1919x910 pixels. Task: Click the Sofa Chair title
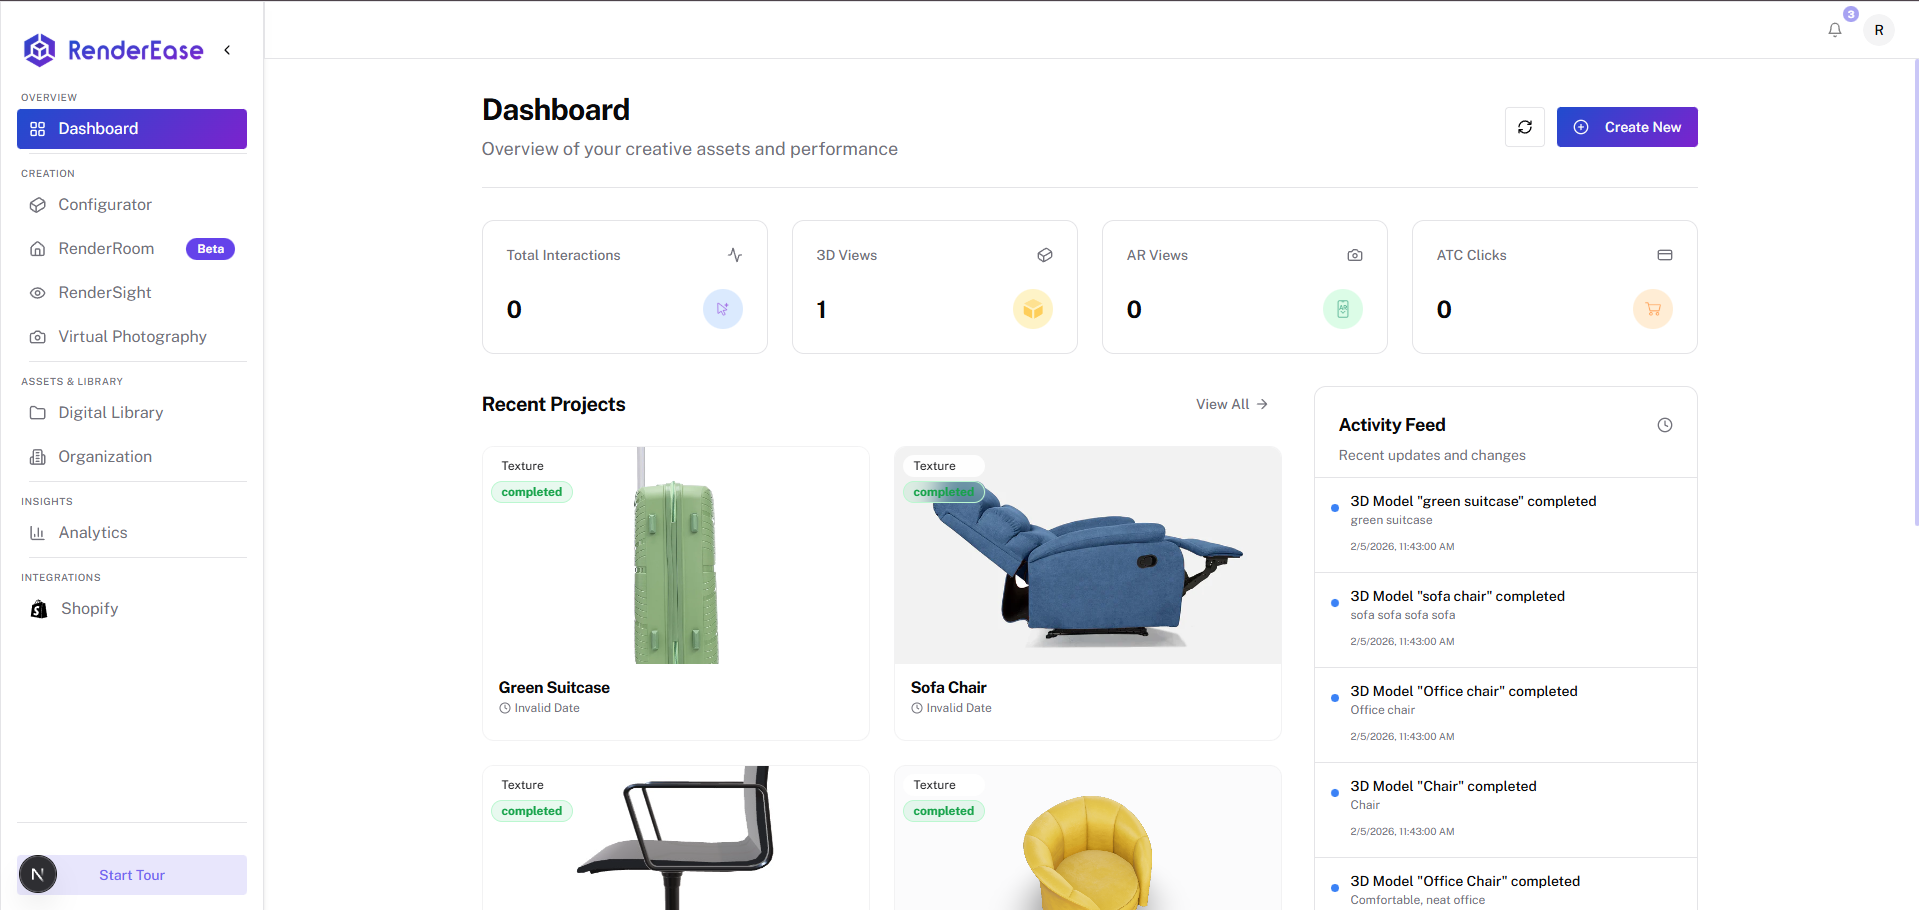point(948,688)
